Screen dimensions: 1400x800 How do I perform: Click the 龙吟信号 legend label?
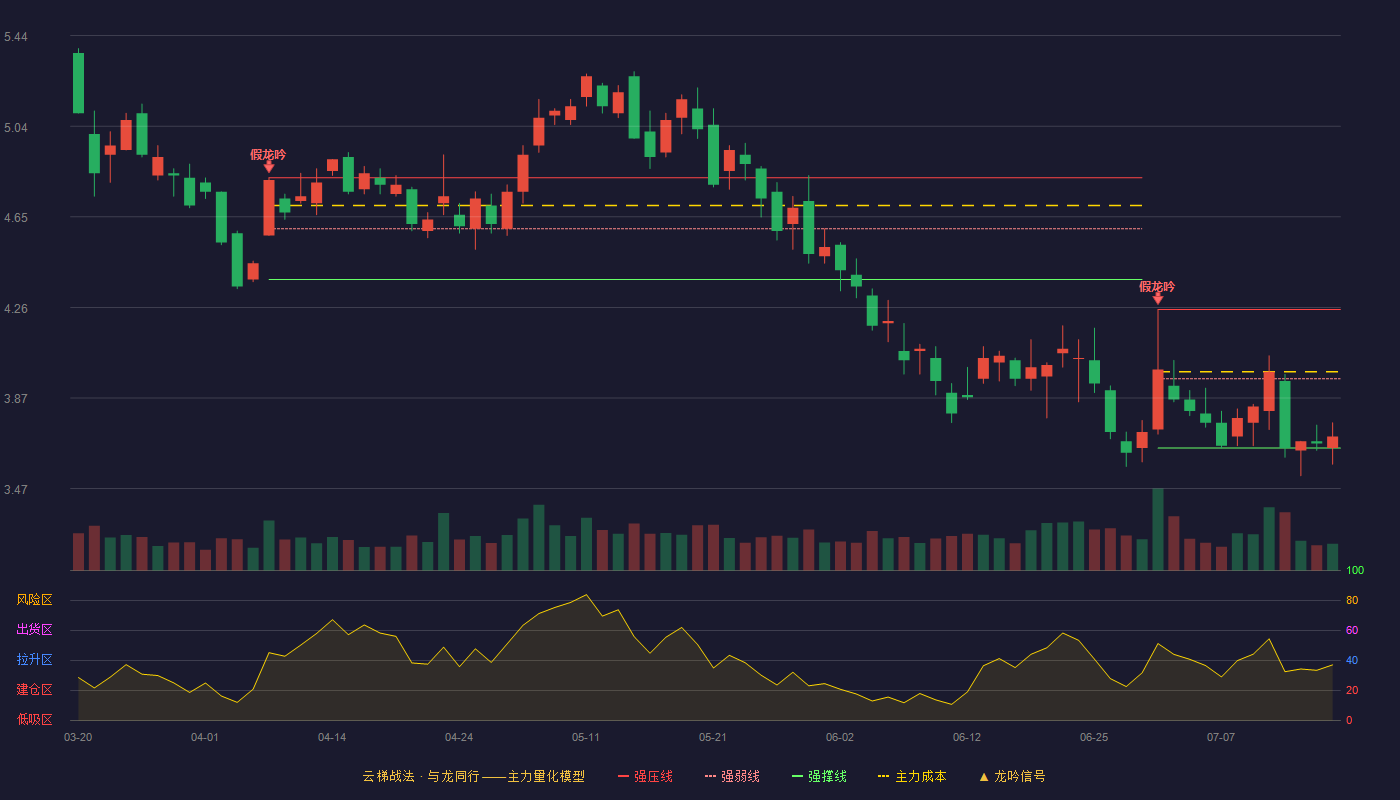coord(1020,777)
